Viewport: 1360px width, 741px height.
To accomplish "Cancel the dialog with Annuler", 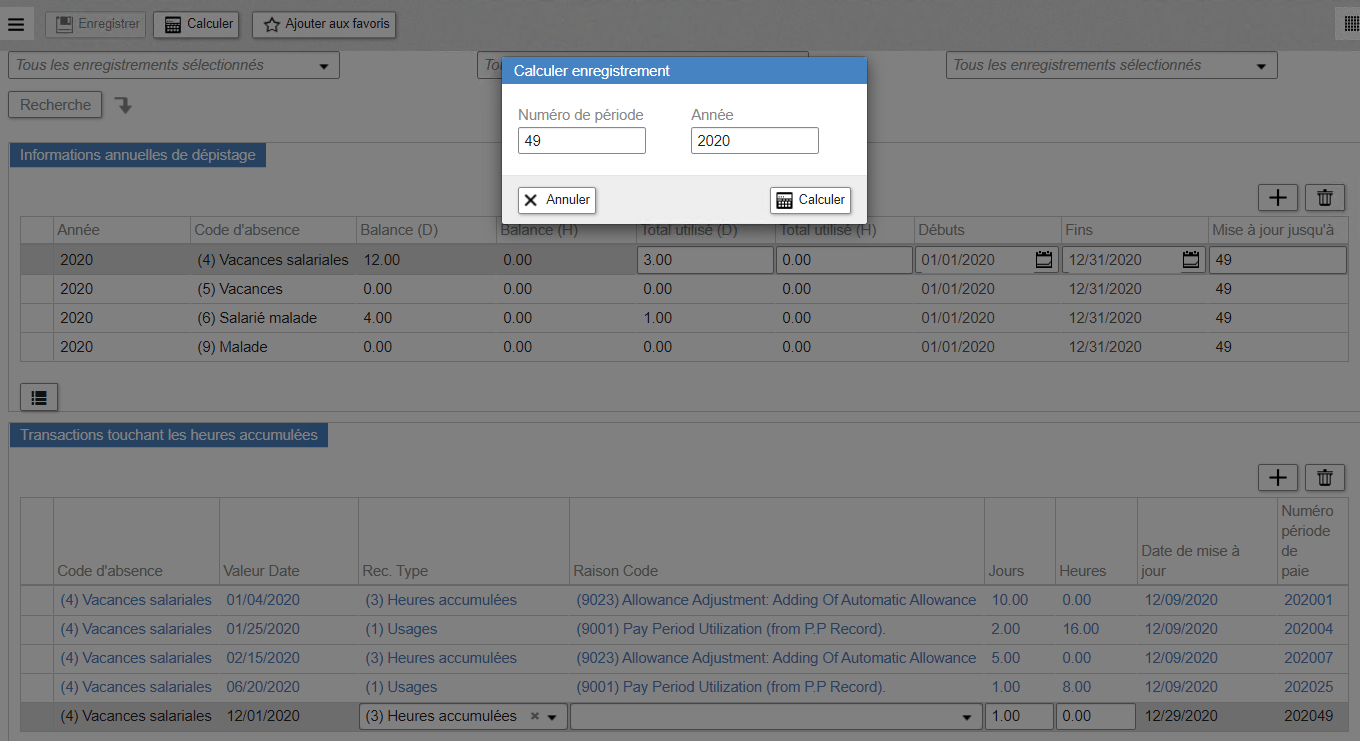I will point(557,200).
